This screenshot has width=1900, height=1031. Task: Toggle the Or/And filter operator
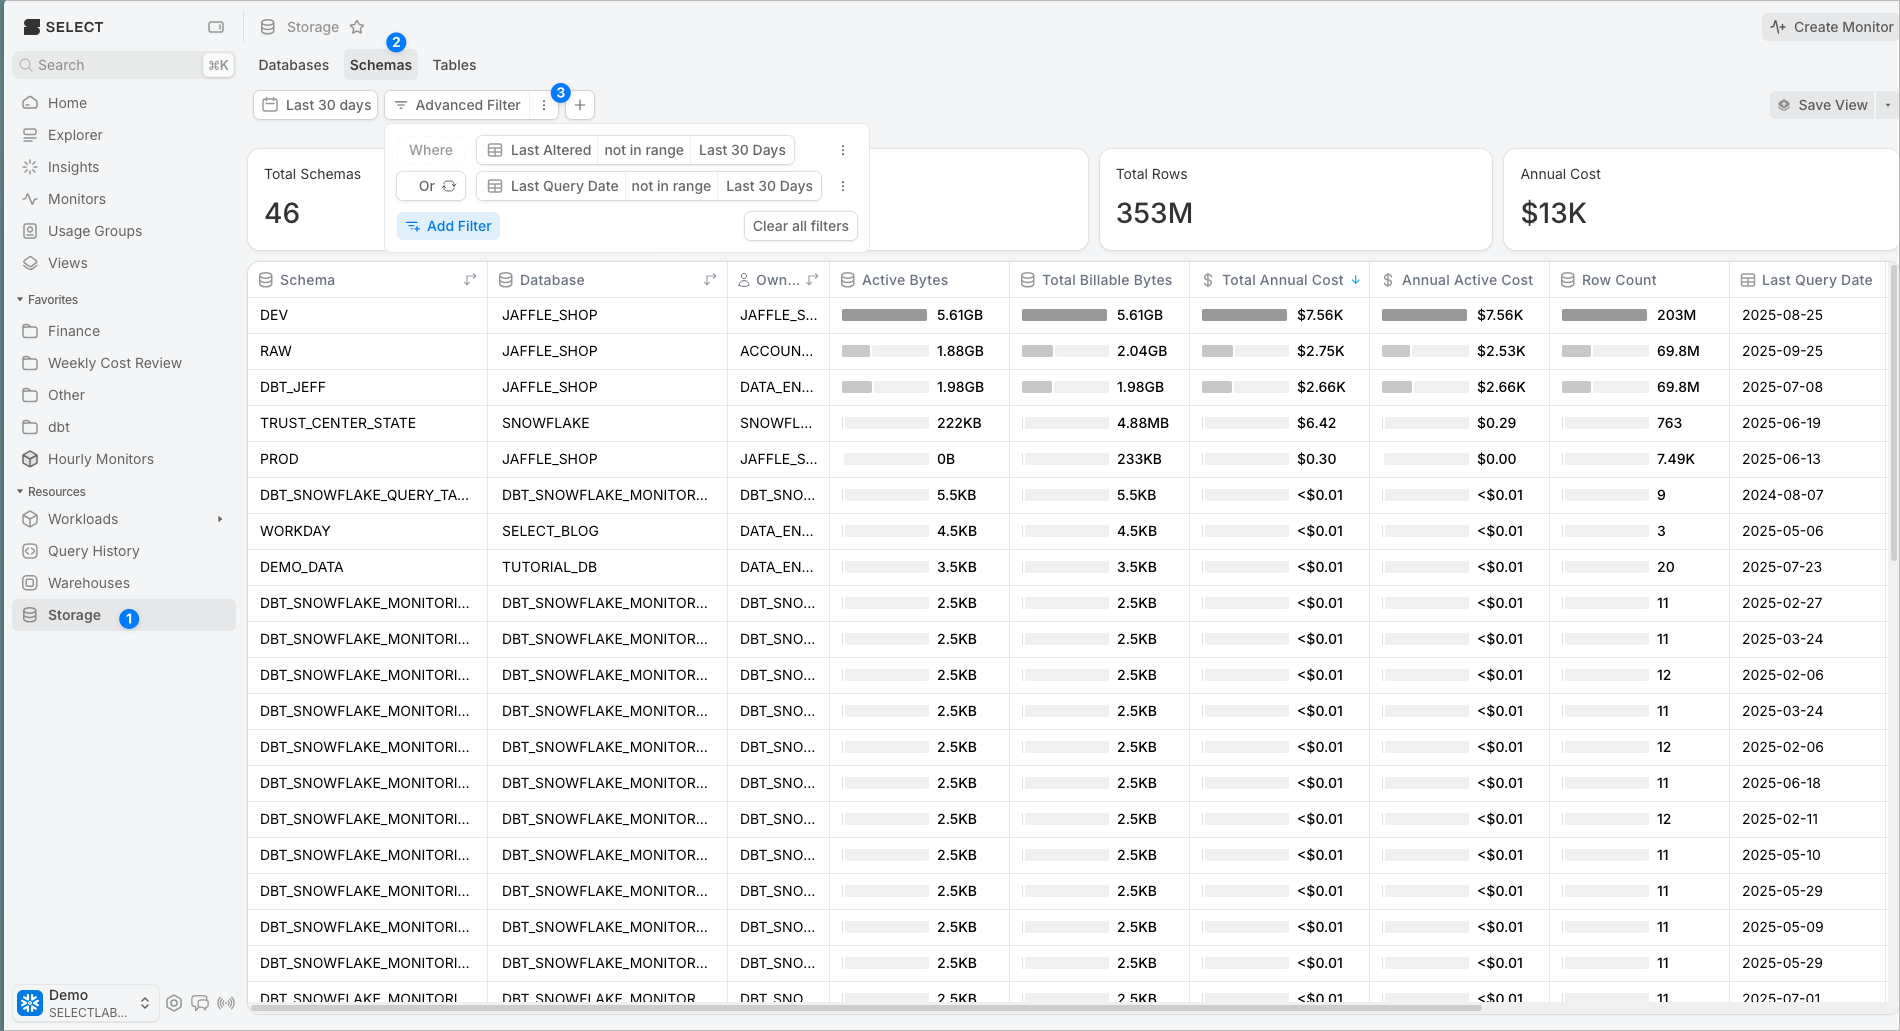[x=432, y=186]
